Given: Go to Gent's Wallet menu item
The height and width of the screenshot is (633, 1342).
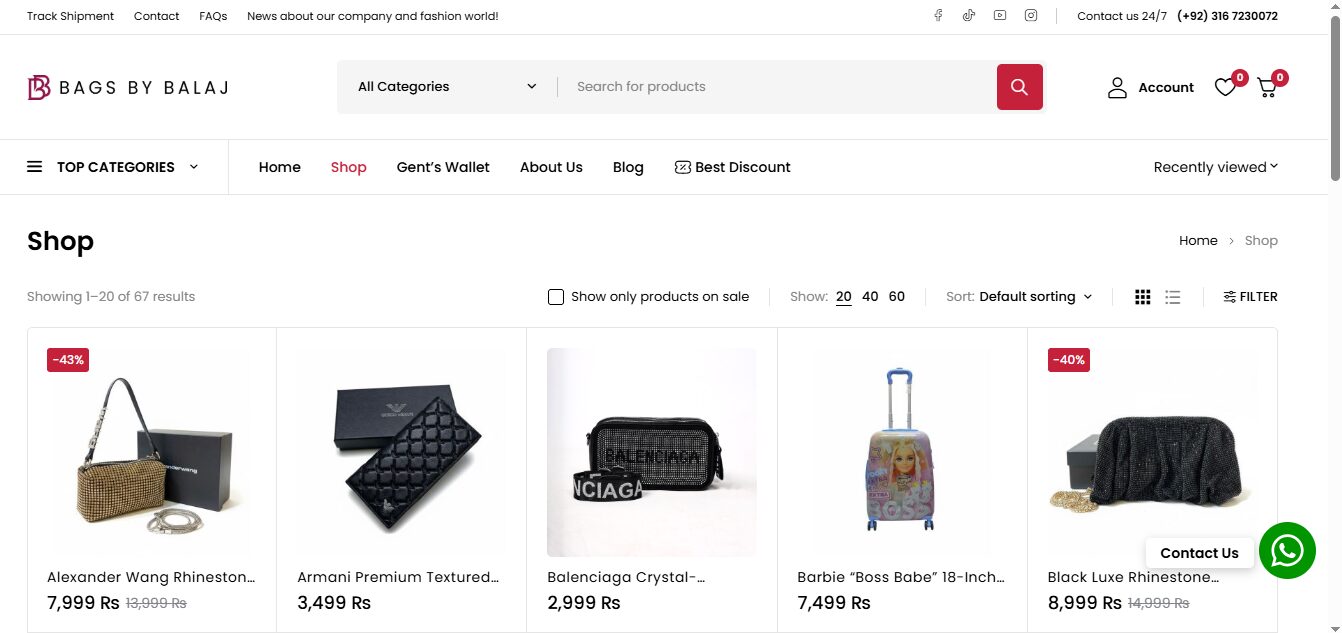Looking at the screenshot, I should [443, 167].
